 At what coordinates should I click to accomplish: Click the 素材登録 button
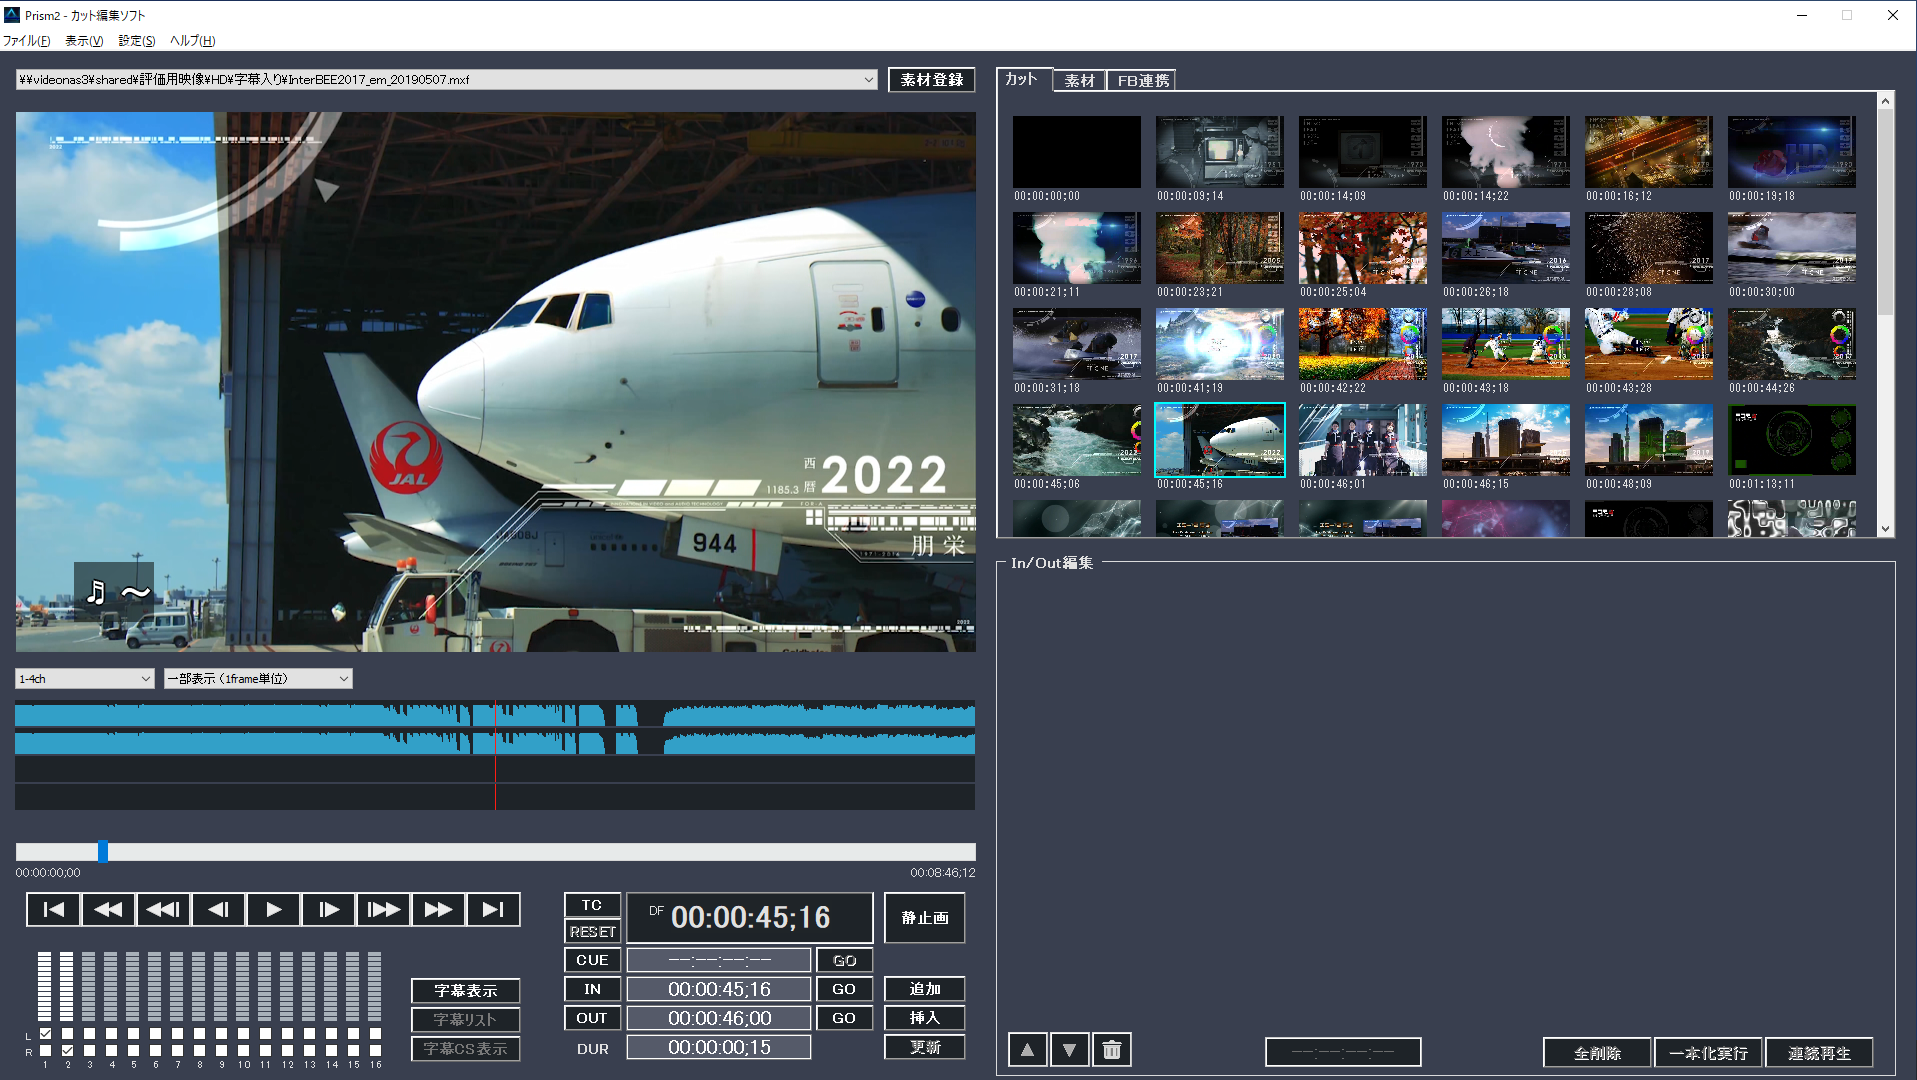pyautogui.click(x=931, y=80)
